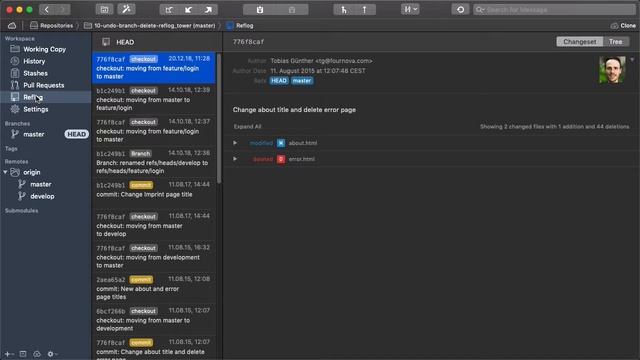640x360 pixels.
Task: Collapse the origin remote disclosure triangle
Action: (x=5, y=172)
